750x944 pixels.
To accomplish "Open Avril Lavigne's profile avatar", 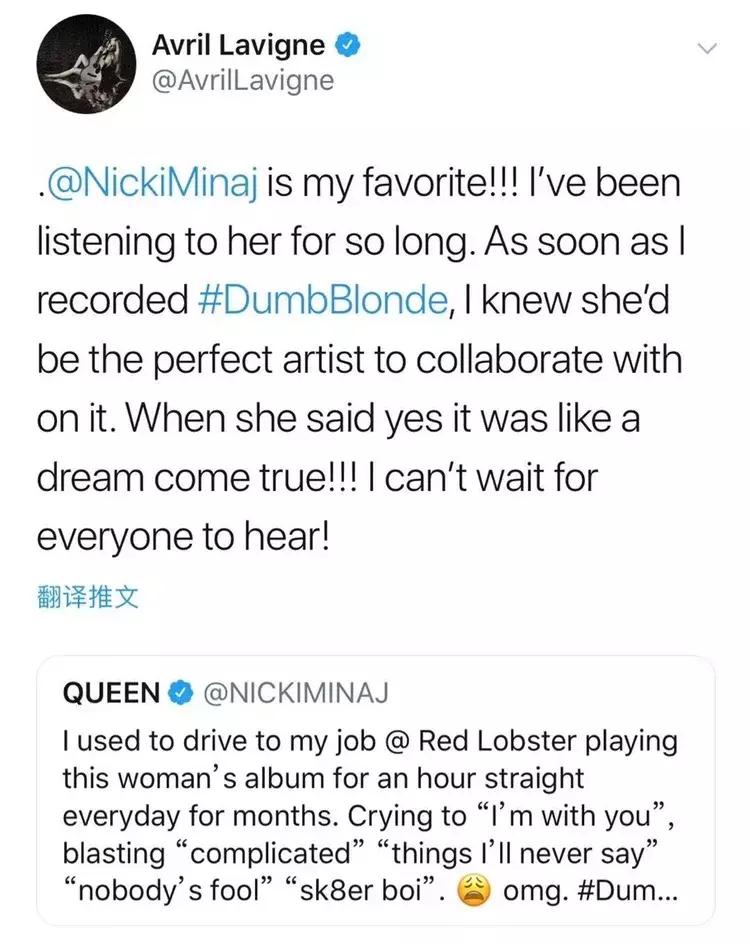I will coord(83,63).
